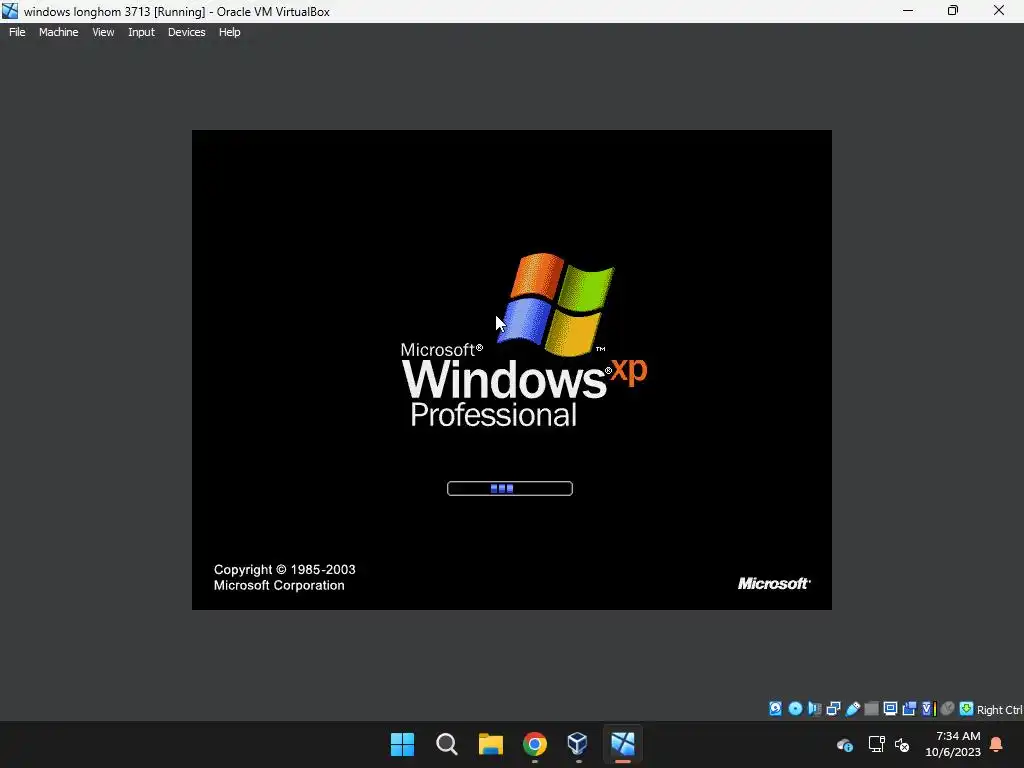Restore down the VirtualBox VM window
This screenshot has height=768, width=1024.
953,10
